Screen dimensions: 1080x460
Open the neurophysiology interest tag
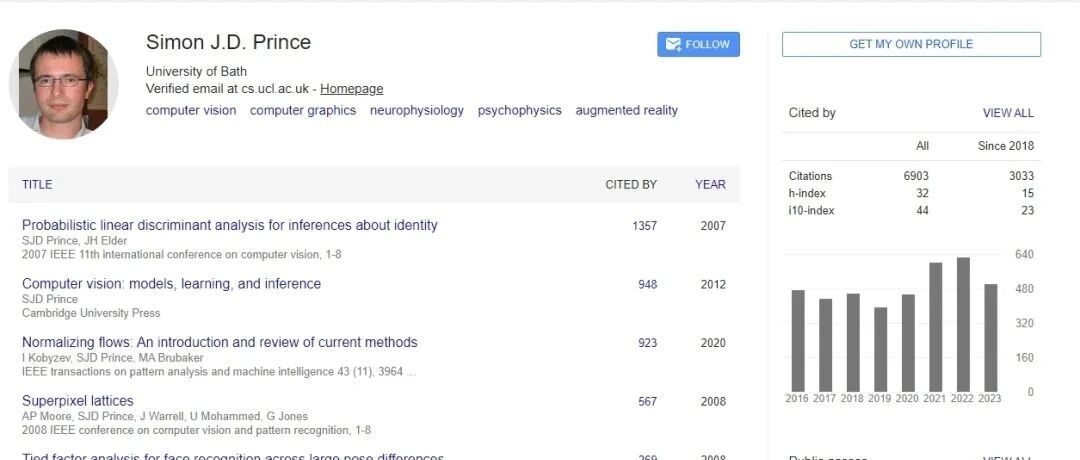tap(417, 110)
